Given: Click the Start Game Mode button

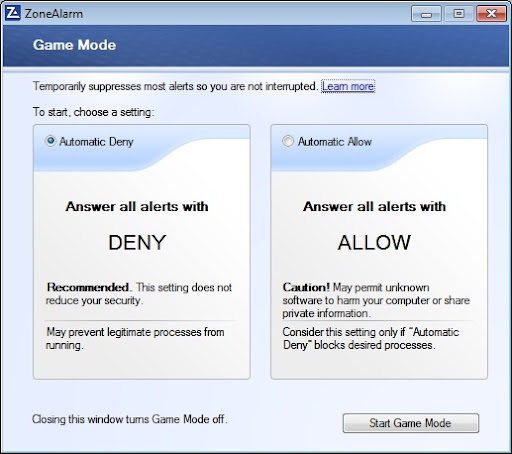Looking at the screenshot, I should (x=411, y=423).
